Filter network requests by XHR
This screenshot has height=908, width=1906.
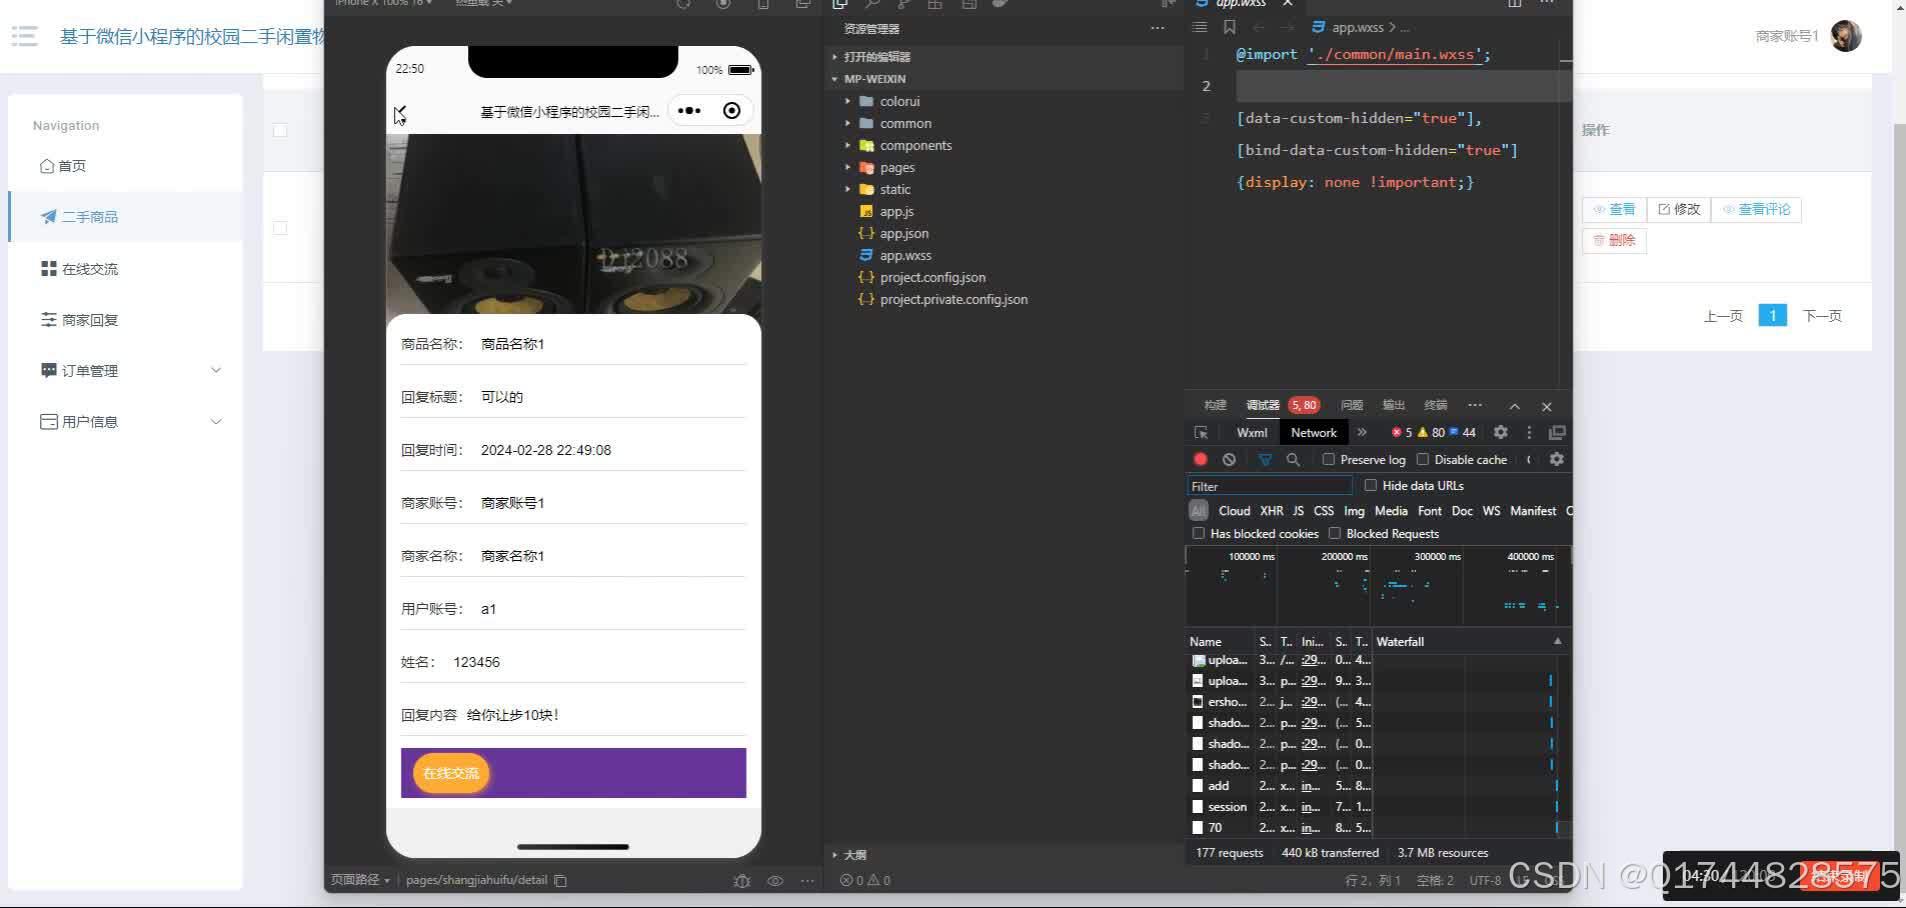(1271, 511)
